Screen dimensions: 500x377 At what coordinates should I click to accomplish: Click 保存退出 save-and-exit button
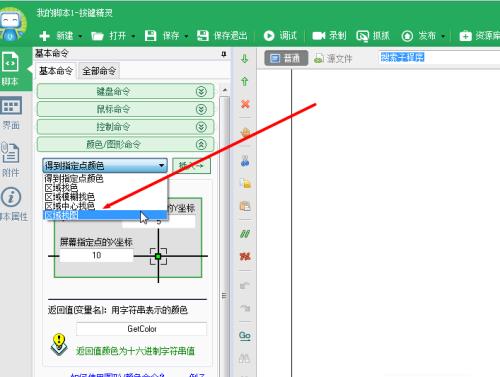[x=222, y=36]
